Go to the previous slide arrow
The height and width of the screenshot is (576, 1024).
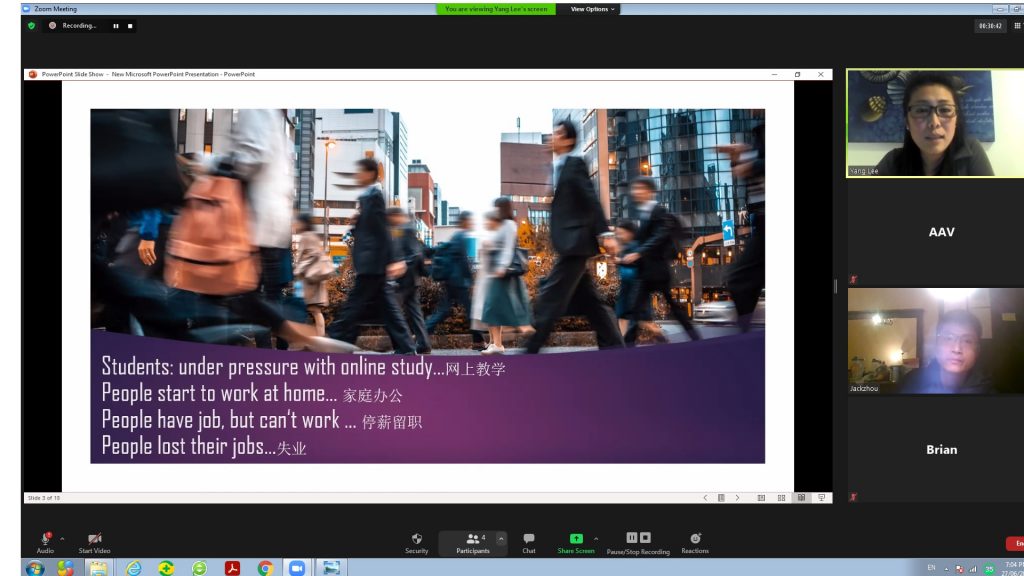(705, 497)
